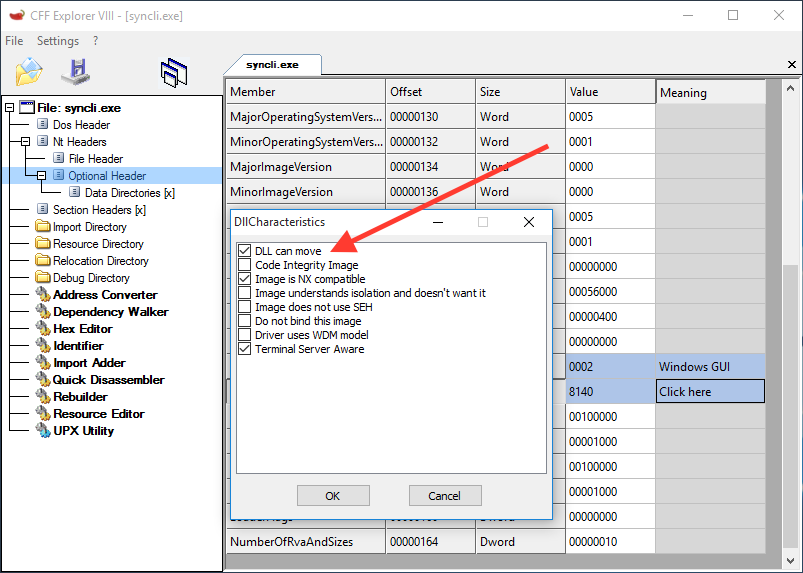Click the Dos Header page icon
Viewport: 803px width, 573px height.
[43, 124]
